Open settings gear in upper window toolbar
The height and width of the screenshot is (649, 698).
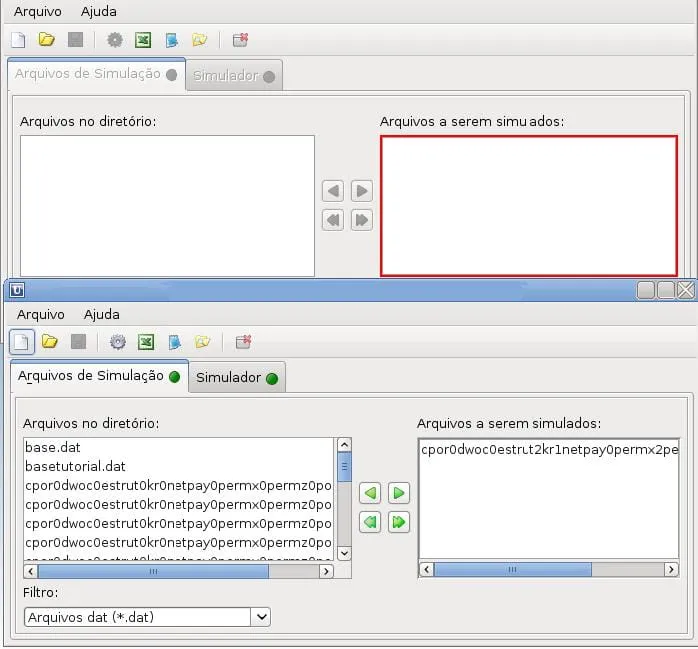[x=114, y=40]
